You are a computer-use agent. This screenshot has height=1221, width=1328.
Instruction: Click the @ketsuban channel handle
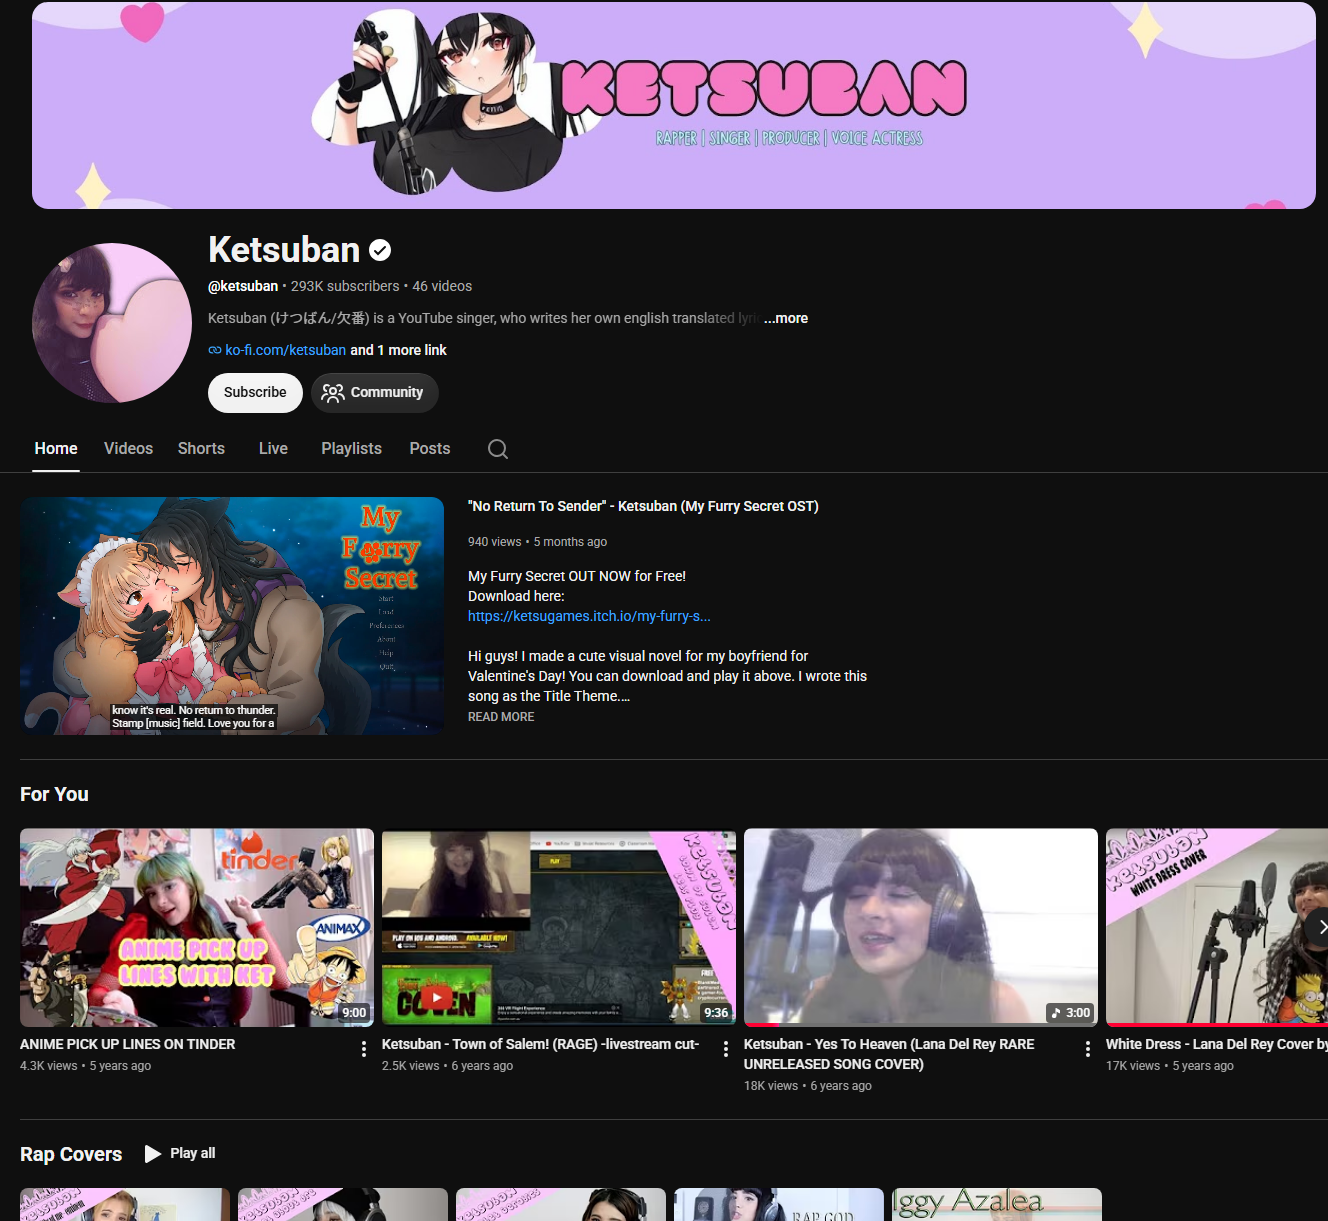click(243, 286)
